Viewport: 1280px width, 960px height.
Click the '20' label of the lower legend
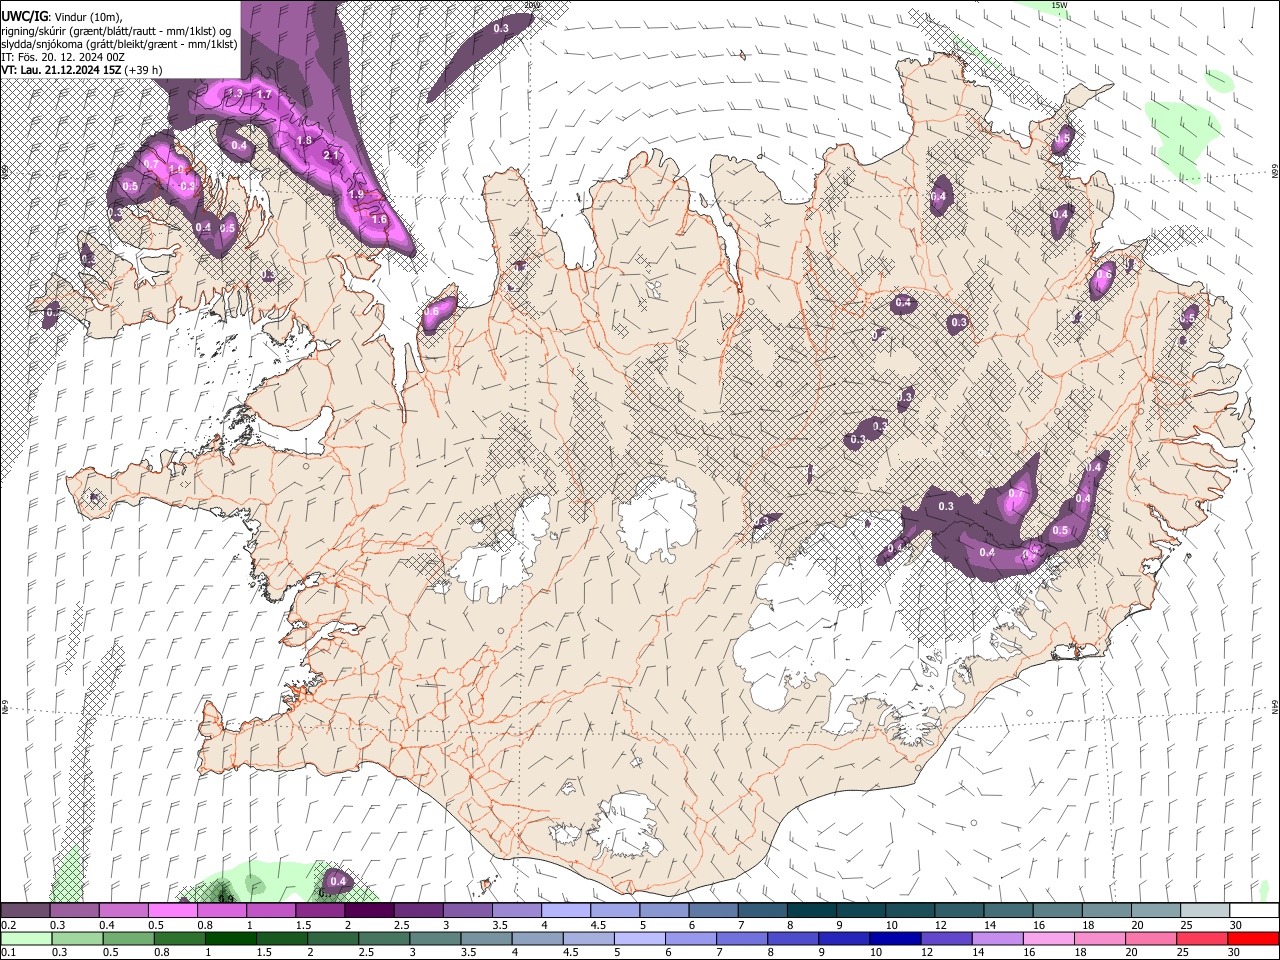(x=1131, y=953)
